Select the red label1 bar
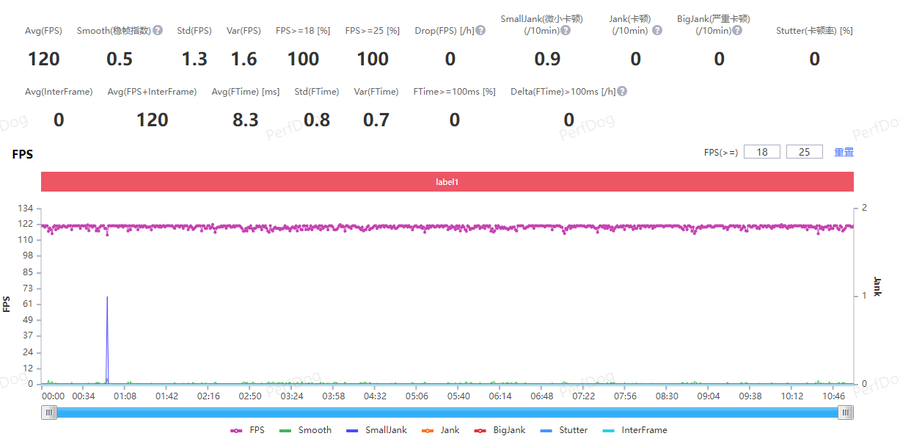Screen dimensions: 900x436 (x=447, y=182)
